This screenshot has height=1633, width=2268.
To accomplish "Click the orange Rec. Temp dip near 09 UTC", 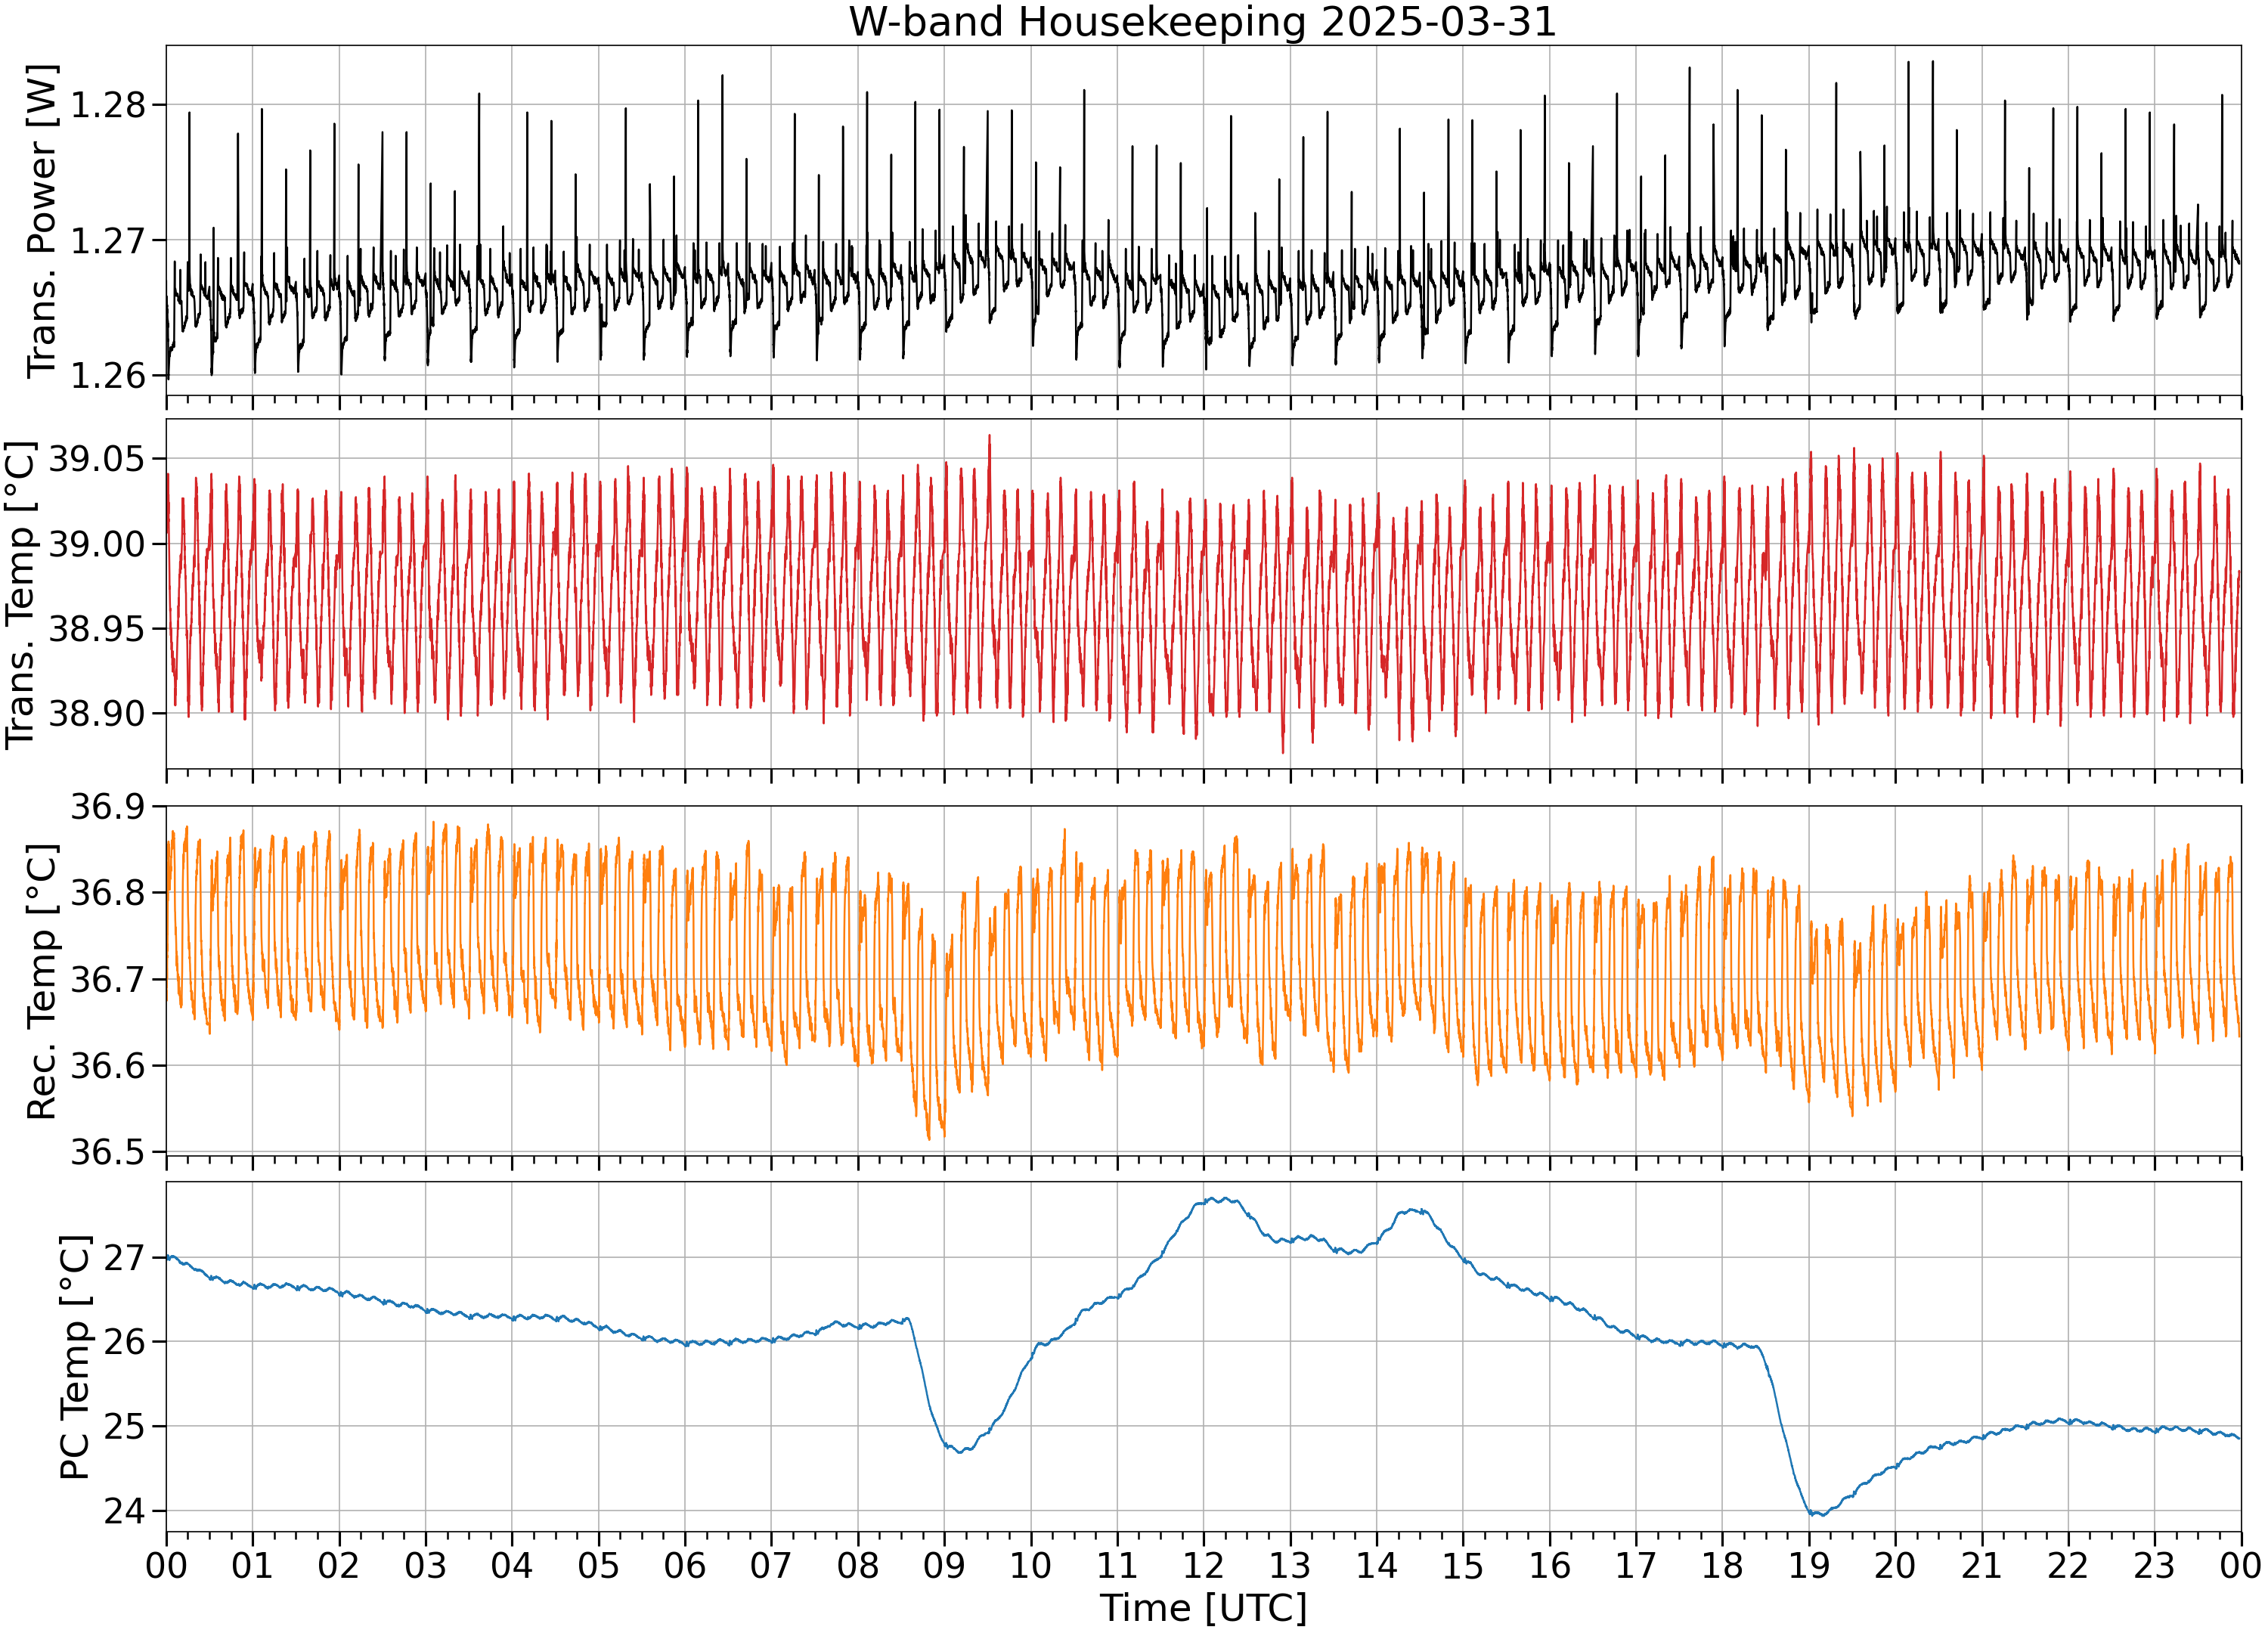I will (x=930, y=1138).
